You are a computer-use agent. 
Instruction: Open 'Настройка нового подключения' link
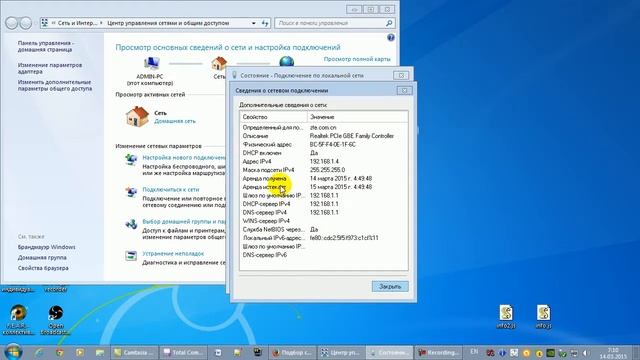coord(184,158)
